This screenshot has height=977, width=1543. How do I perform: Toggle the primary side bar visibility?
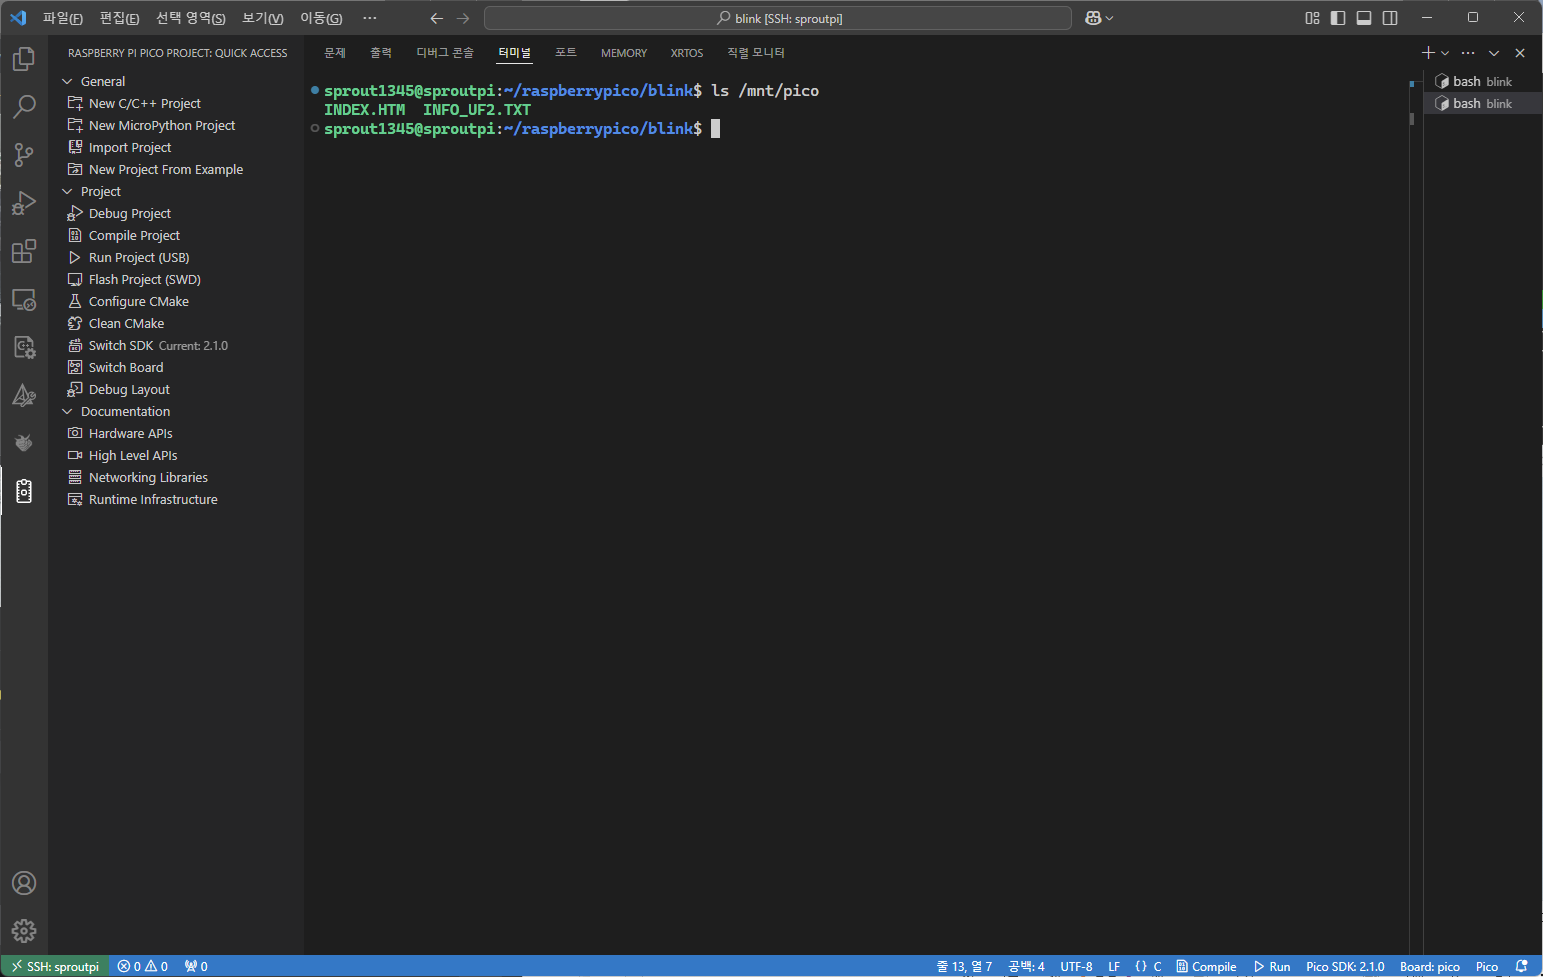[1338, 18]
